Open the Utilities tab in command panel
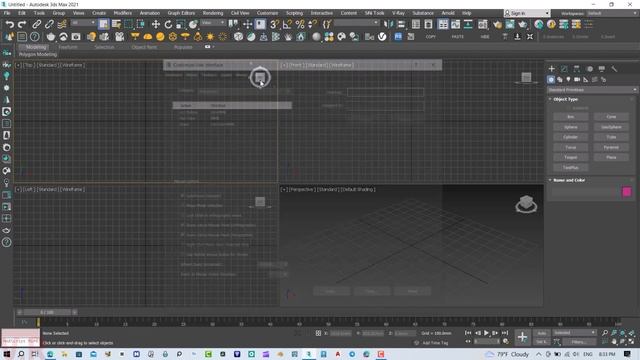The width and height of the screenshot is (640, 360). click(x=614, y=69)
